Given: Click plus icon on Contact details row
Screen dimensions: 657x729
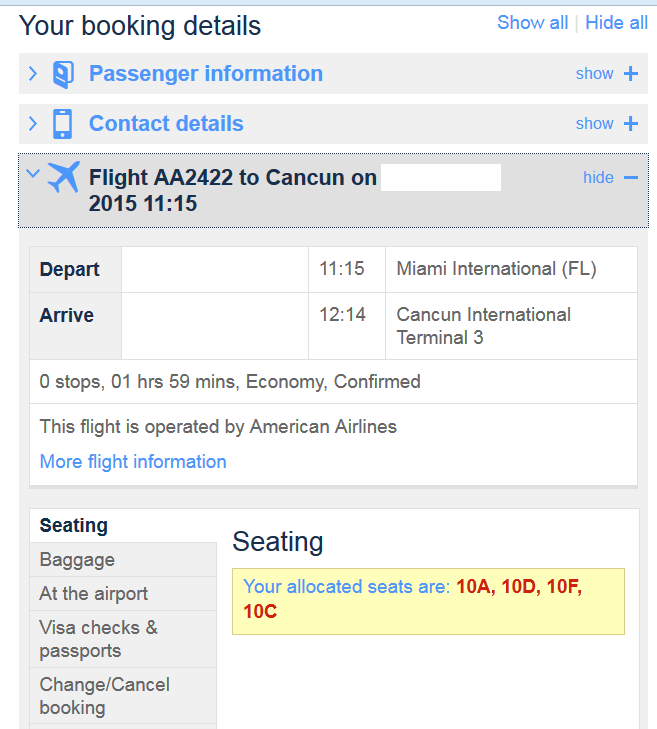Looking at the screenshot, I should [x=631, y=124].
